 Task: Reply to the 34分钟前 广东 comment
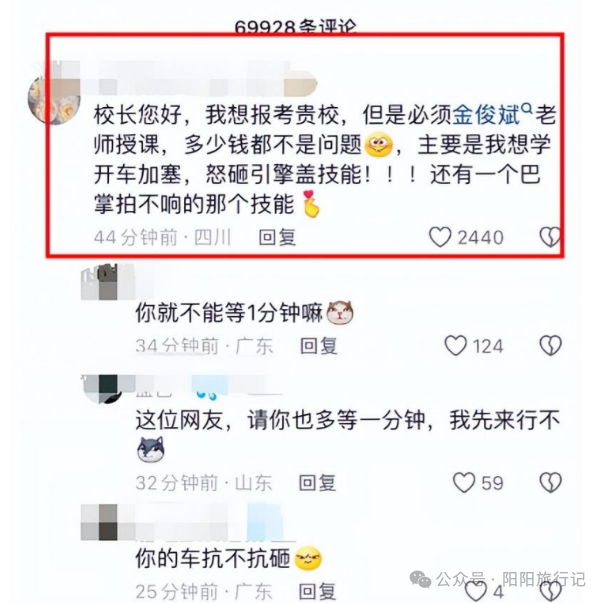[x=319, y=346]
